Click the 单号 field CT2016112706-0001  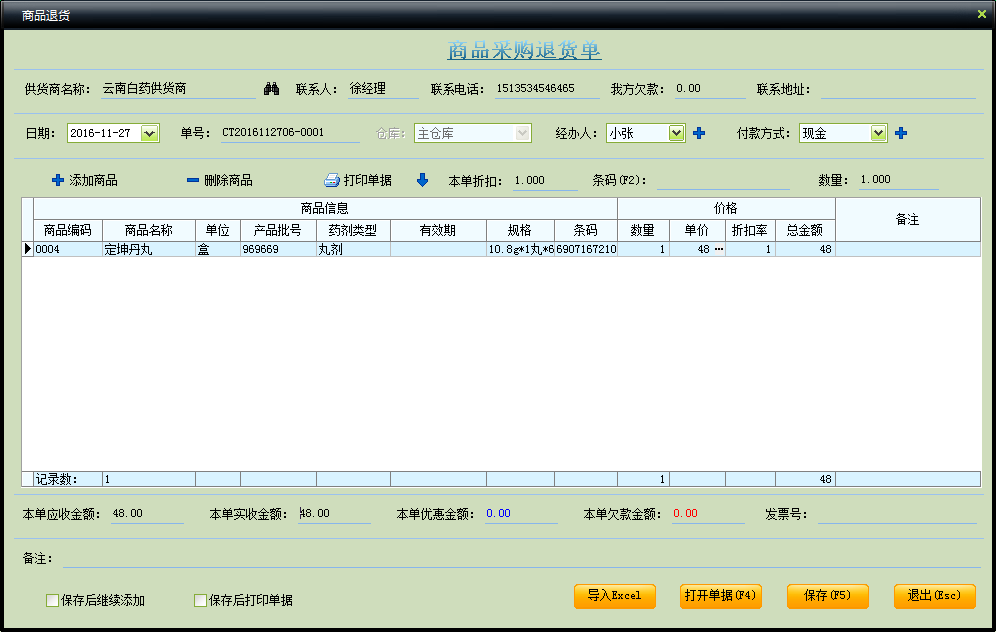(x=290, y=133)
